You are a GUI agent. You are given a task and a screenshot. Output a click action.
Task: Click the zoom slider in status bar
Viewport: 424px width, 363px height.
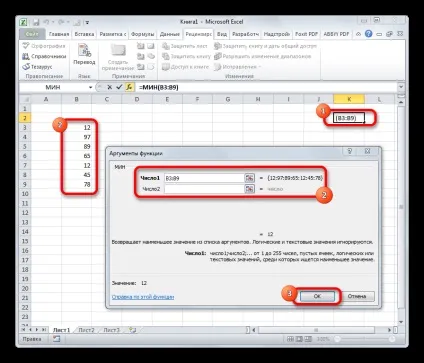point(365,339)
